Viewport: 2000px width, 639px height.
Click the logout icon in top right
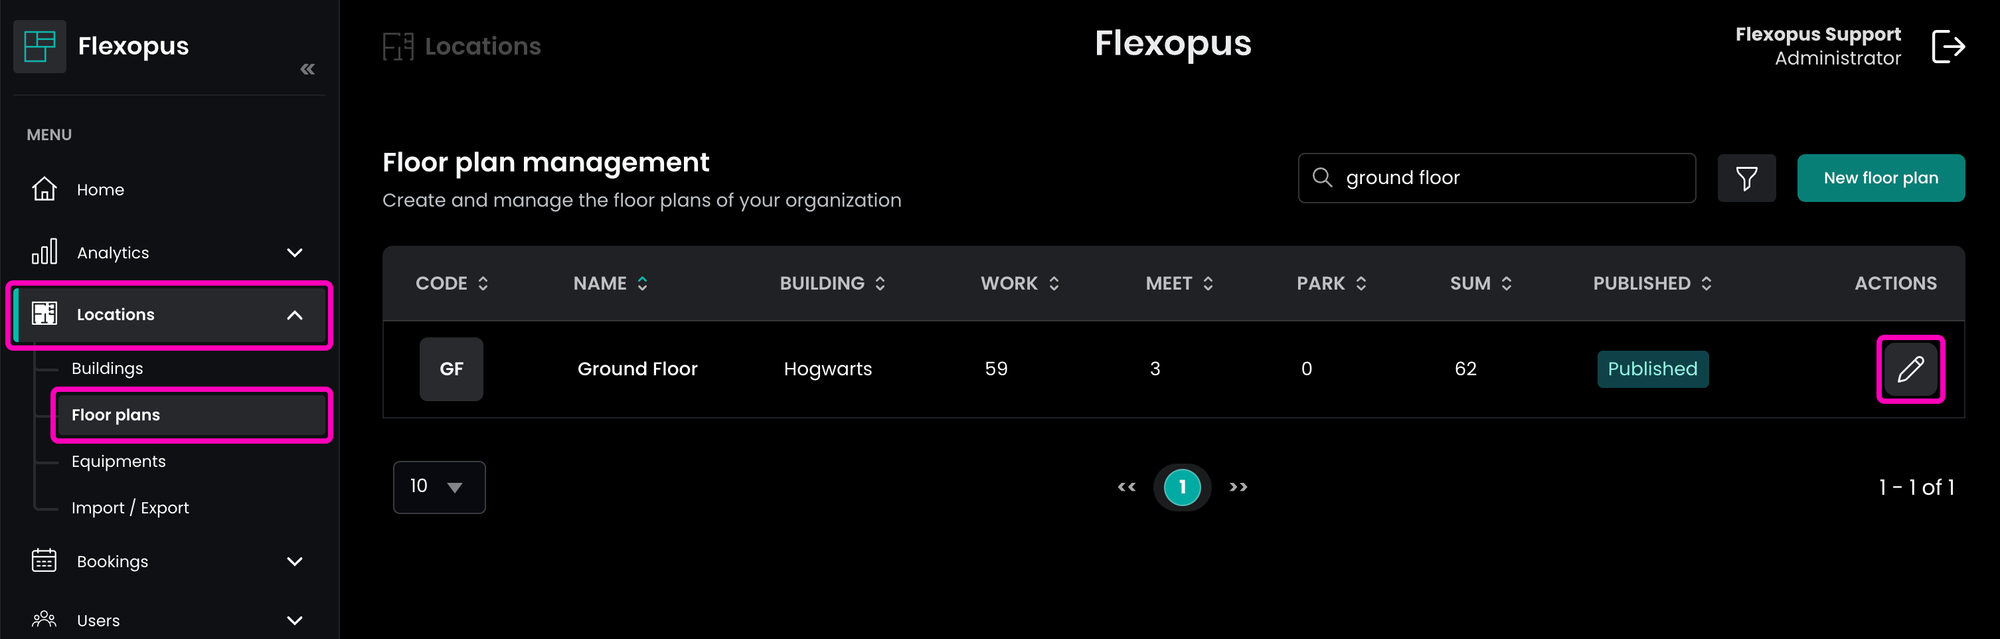click(1947, 46)
